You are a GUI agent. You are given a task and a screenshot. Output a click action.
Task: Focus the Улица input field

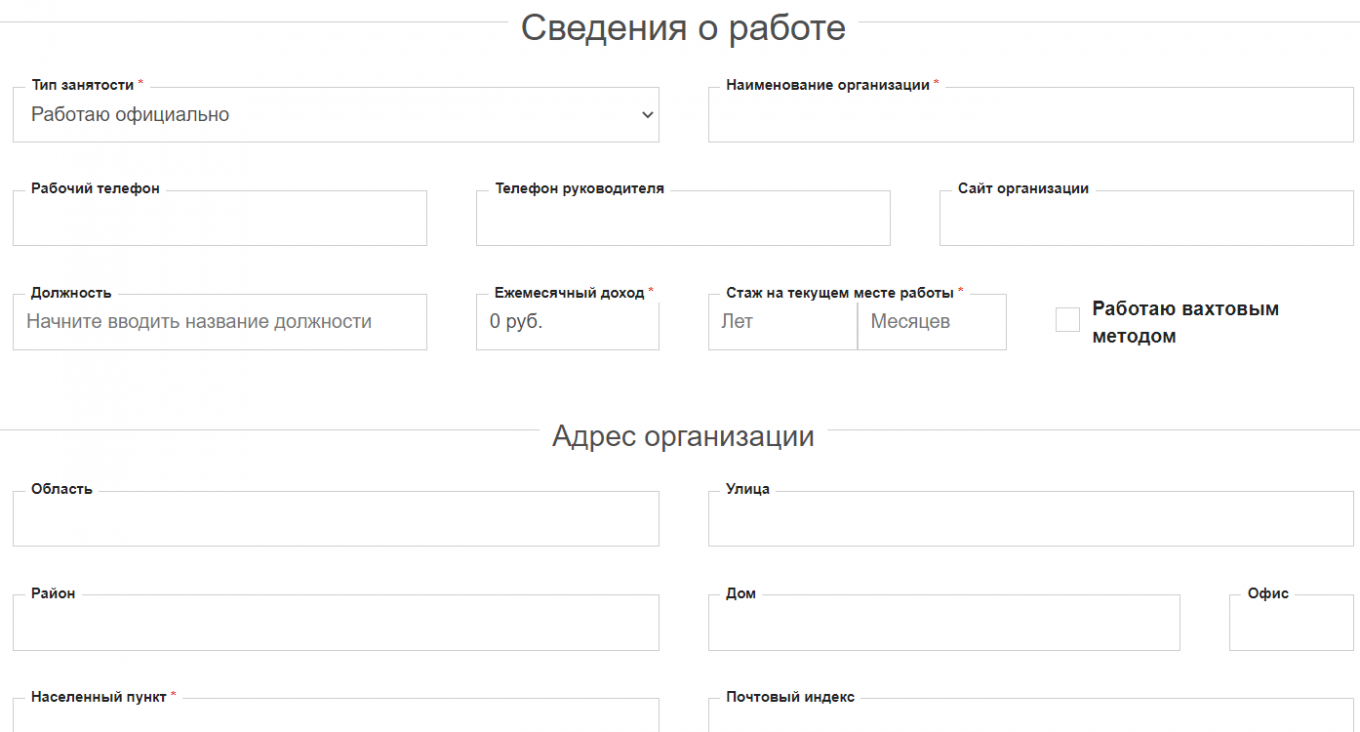click(1030, 519)
